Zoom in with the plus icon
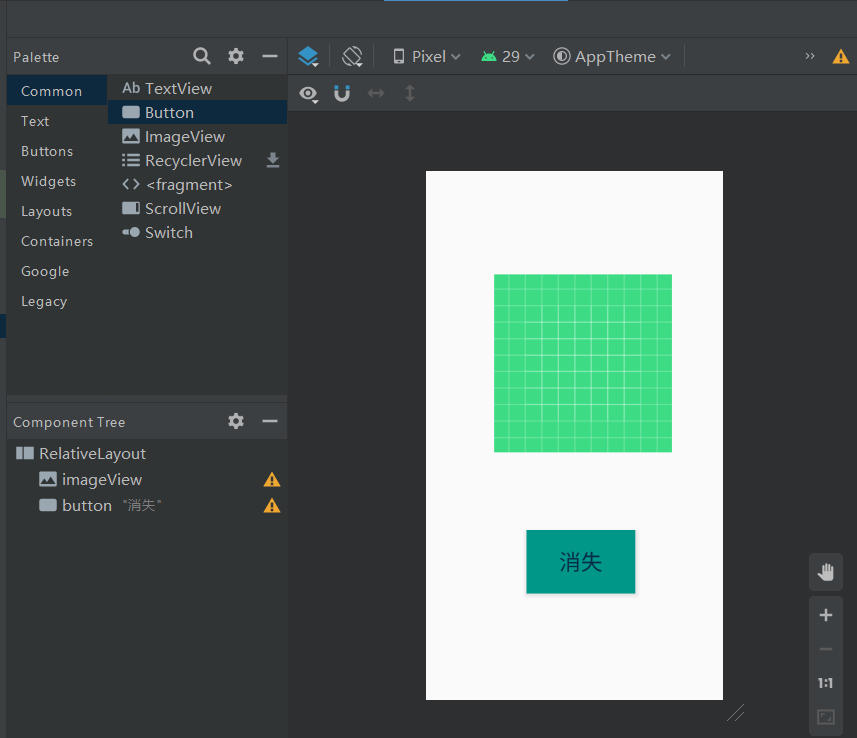Screen dimensions: 857x738 826,615
